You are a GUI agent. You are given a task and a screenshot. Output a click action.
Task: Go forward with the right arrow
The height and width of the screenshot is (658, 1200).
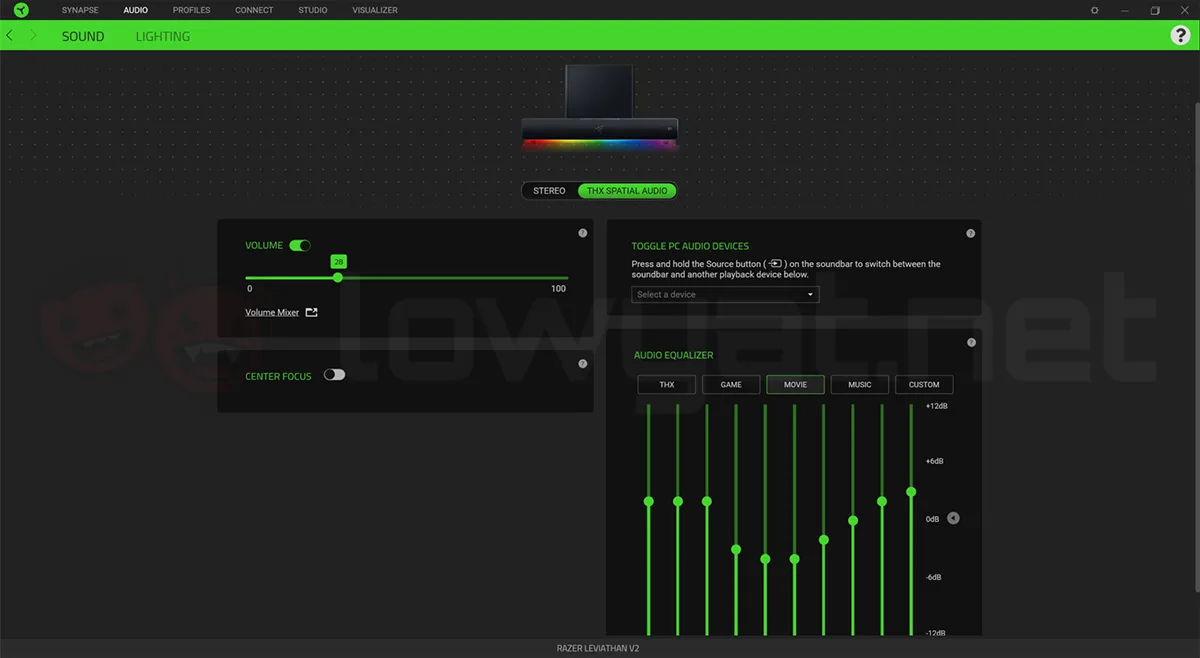(33, 35)
